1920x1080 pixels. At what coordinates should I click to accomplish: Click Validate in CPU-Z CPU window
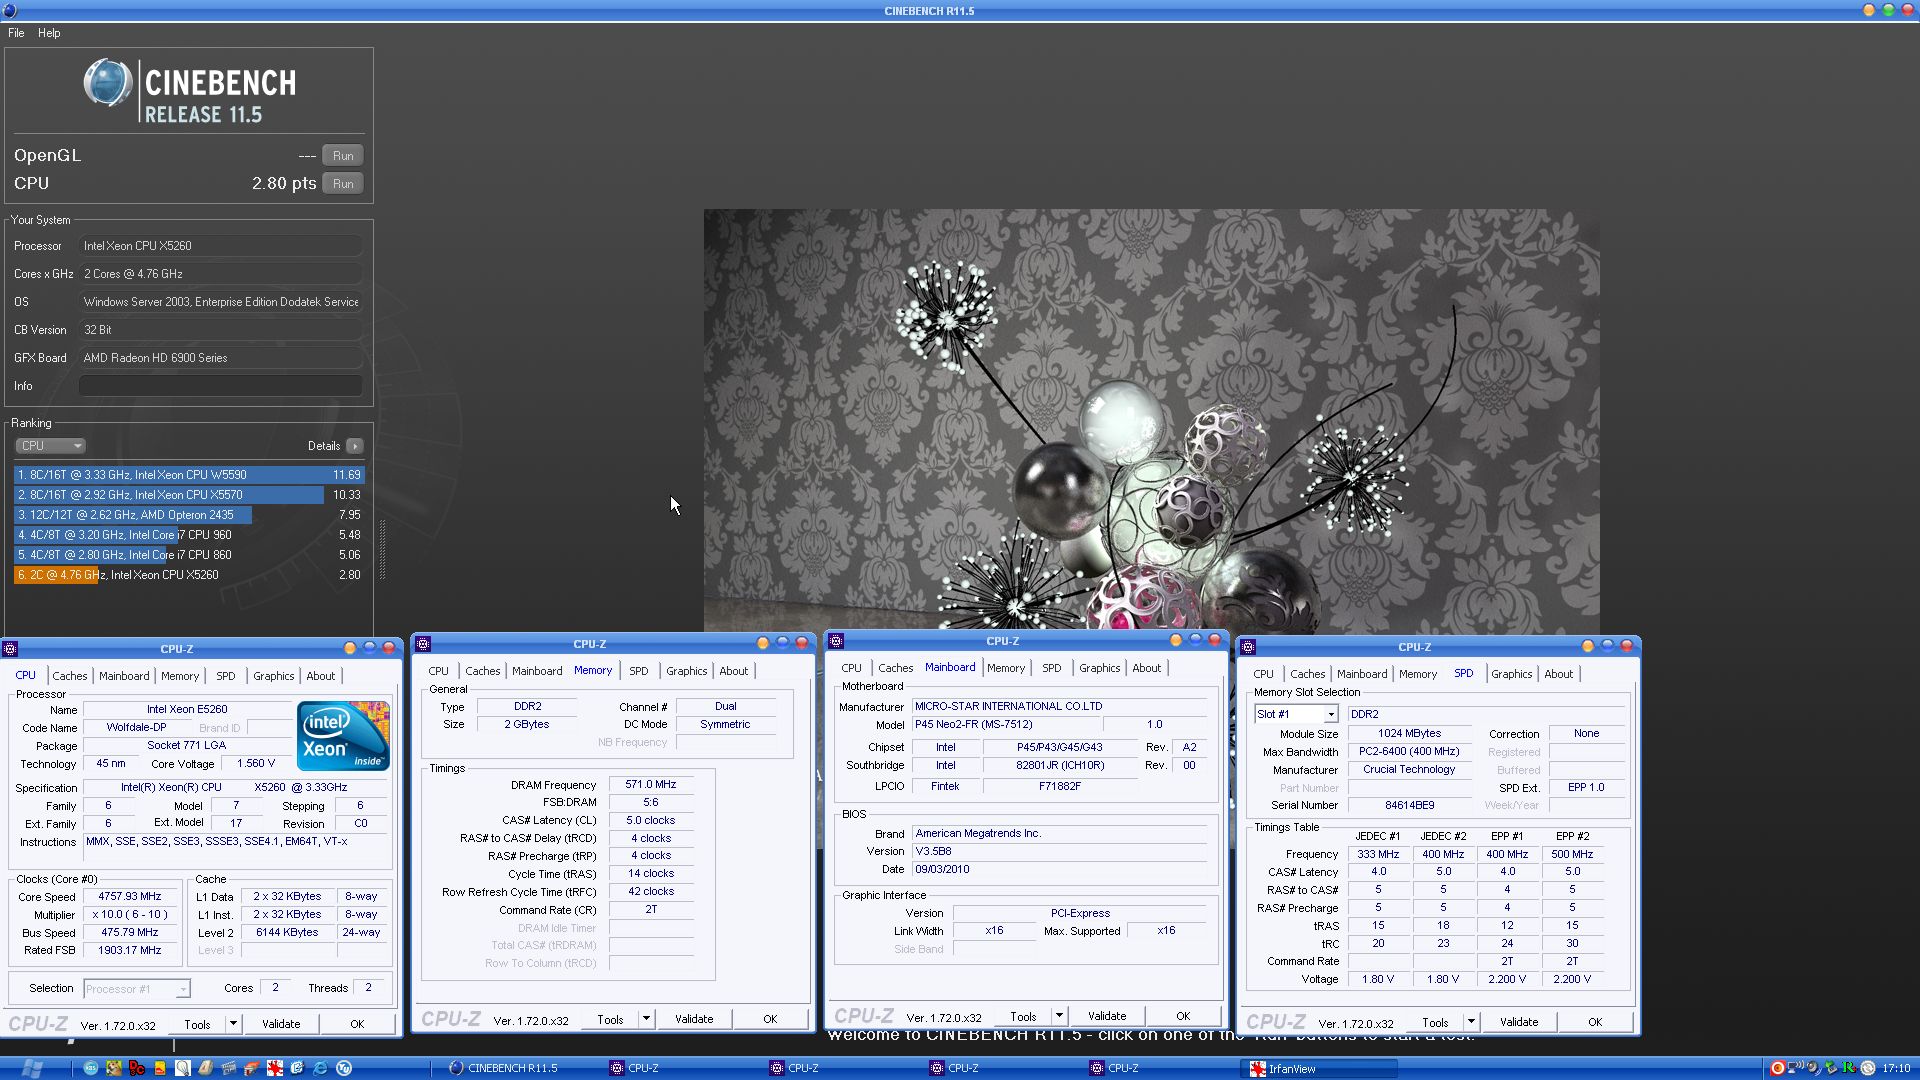[x=281, y=1024]
